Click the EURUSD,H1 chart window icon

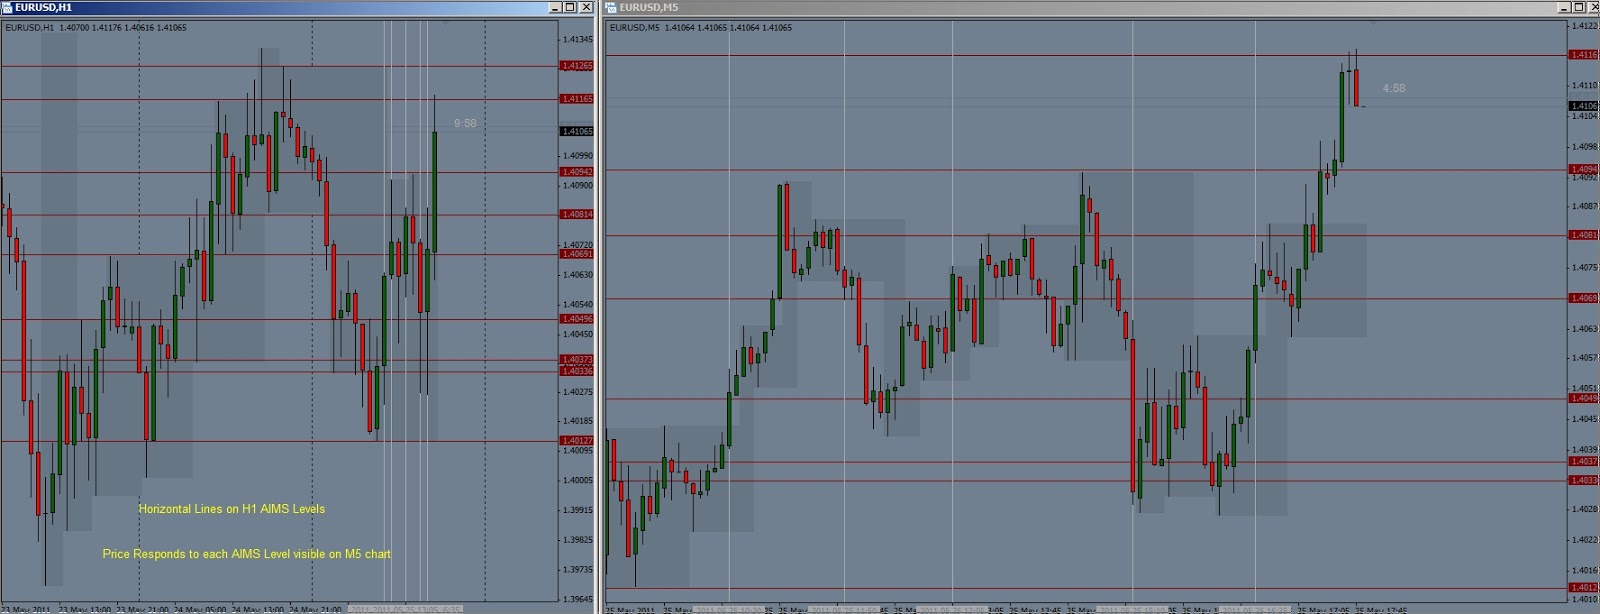[7, 7]
